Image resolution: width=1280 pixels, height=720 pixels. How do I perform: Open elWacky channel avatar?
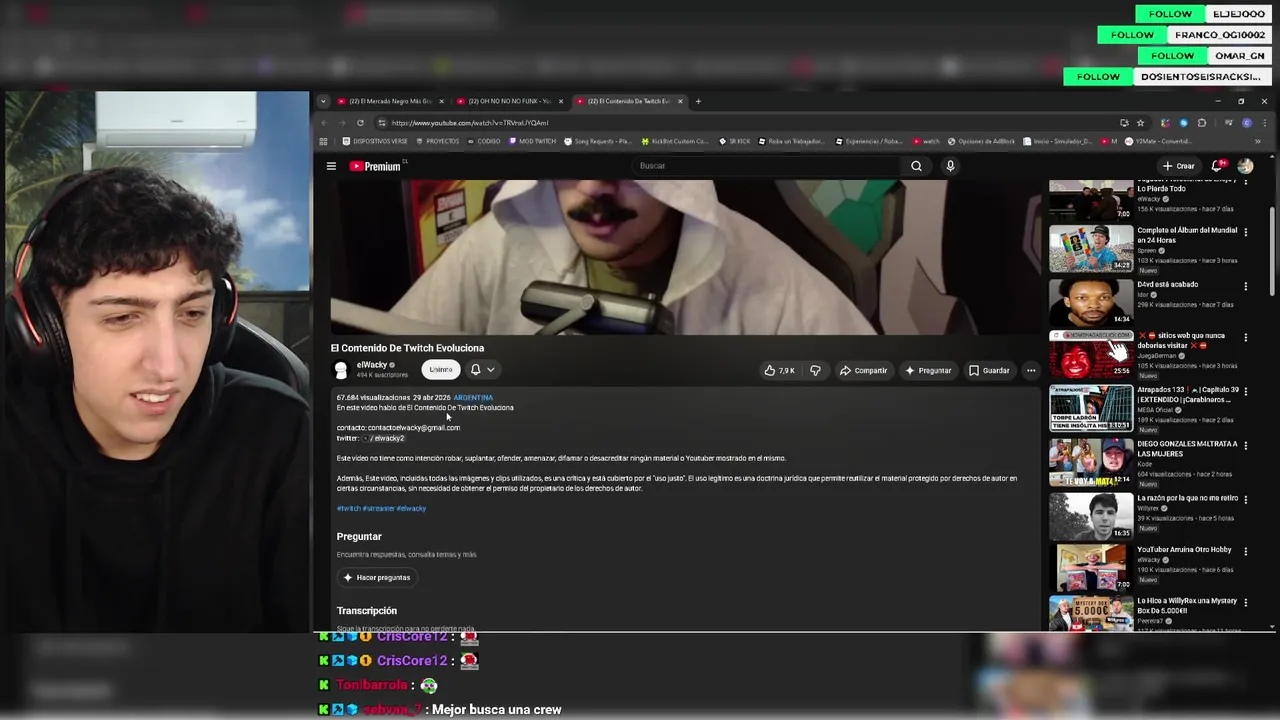[x=341, y=370]
